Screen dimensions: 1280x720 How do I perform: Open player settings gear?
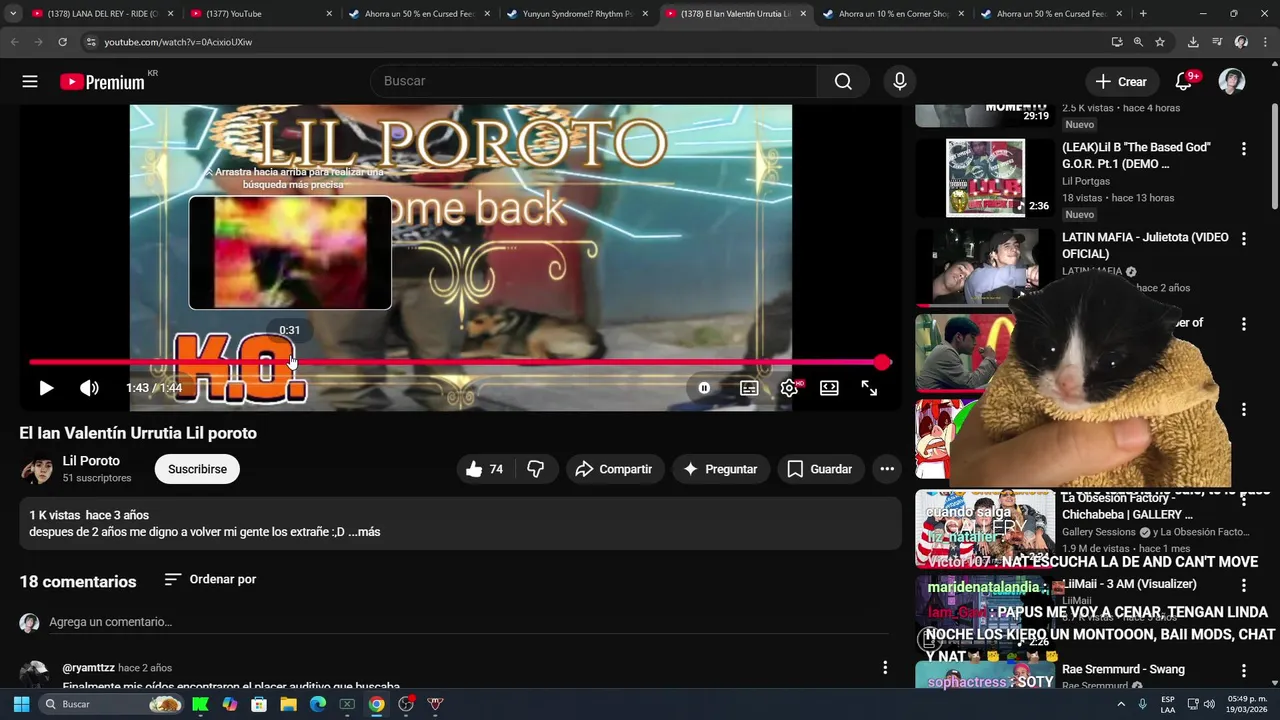coord(789,388)
